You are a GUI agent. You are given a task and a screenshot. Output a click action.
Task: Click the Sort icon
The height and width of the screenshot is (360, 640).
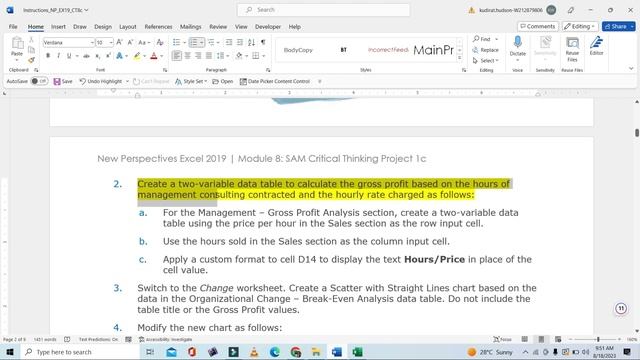coord(251,42)
